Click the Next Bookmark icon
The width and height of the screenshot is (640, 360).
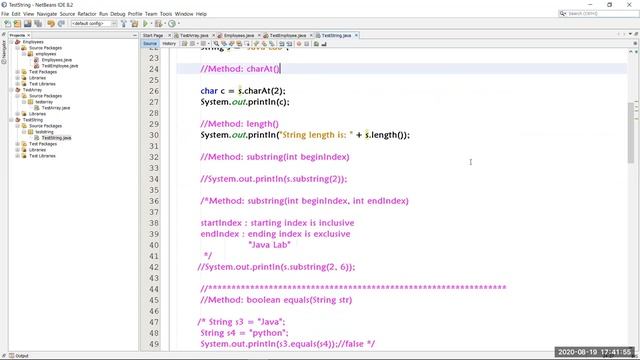coord(264,44)
